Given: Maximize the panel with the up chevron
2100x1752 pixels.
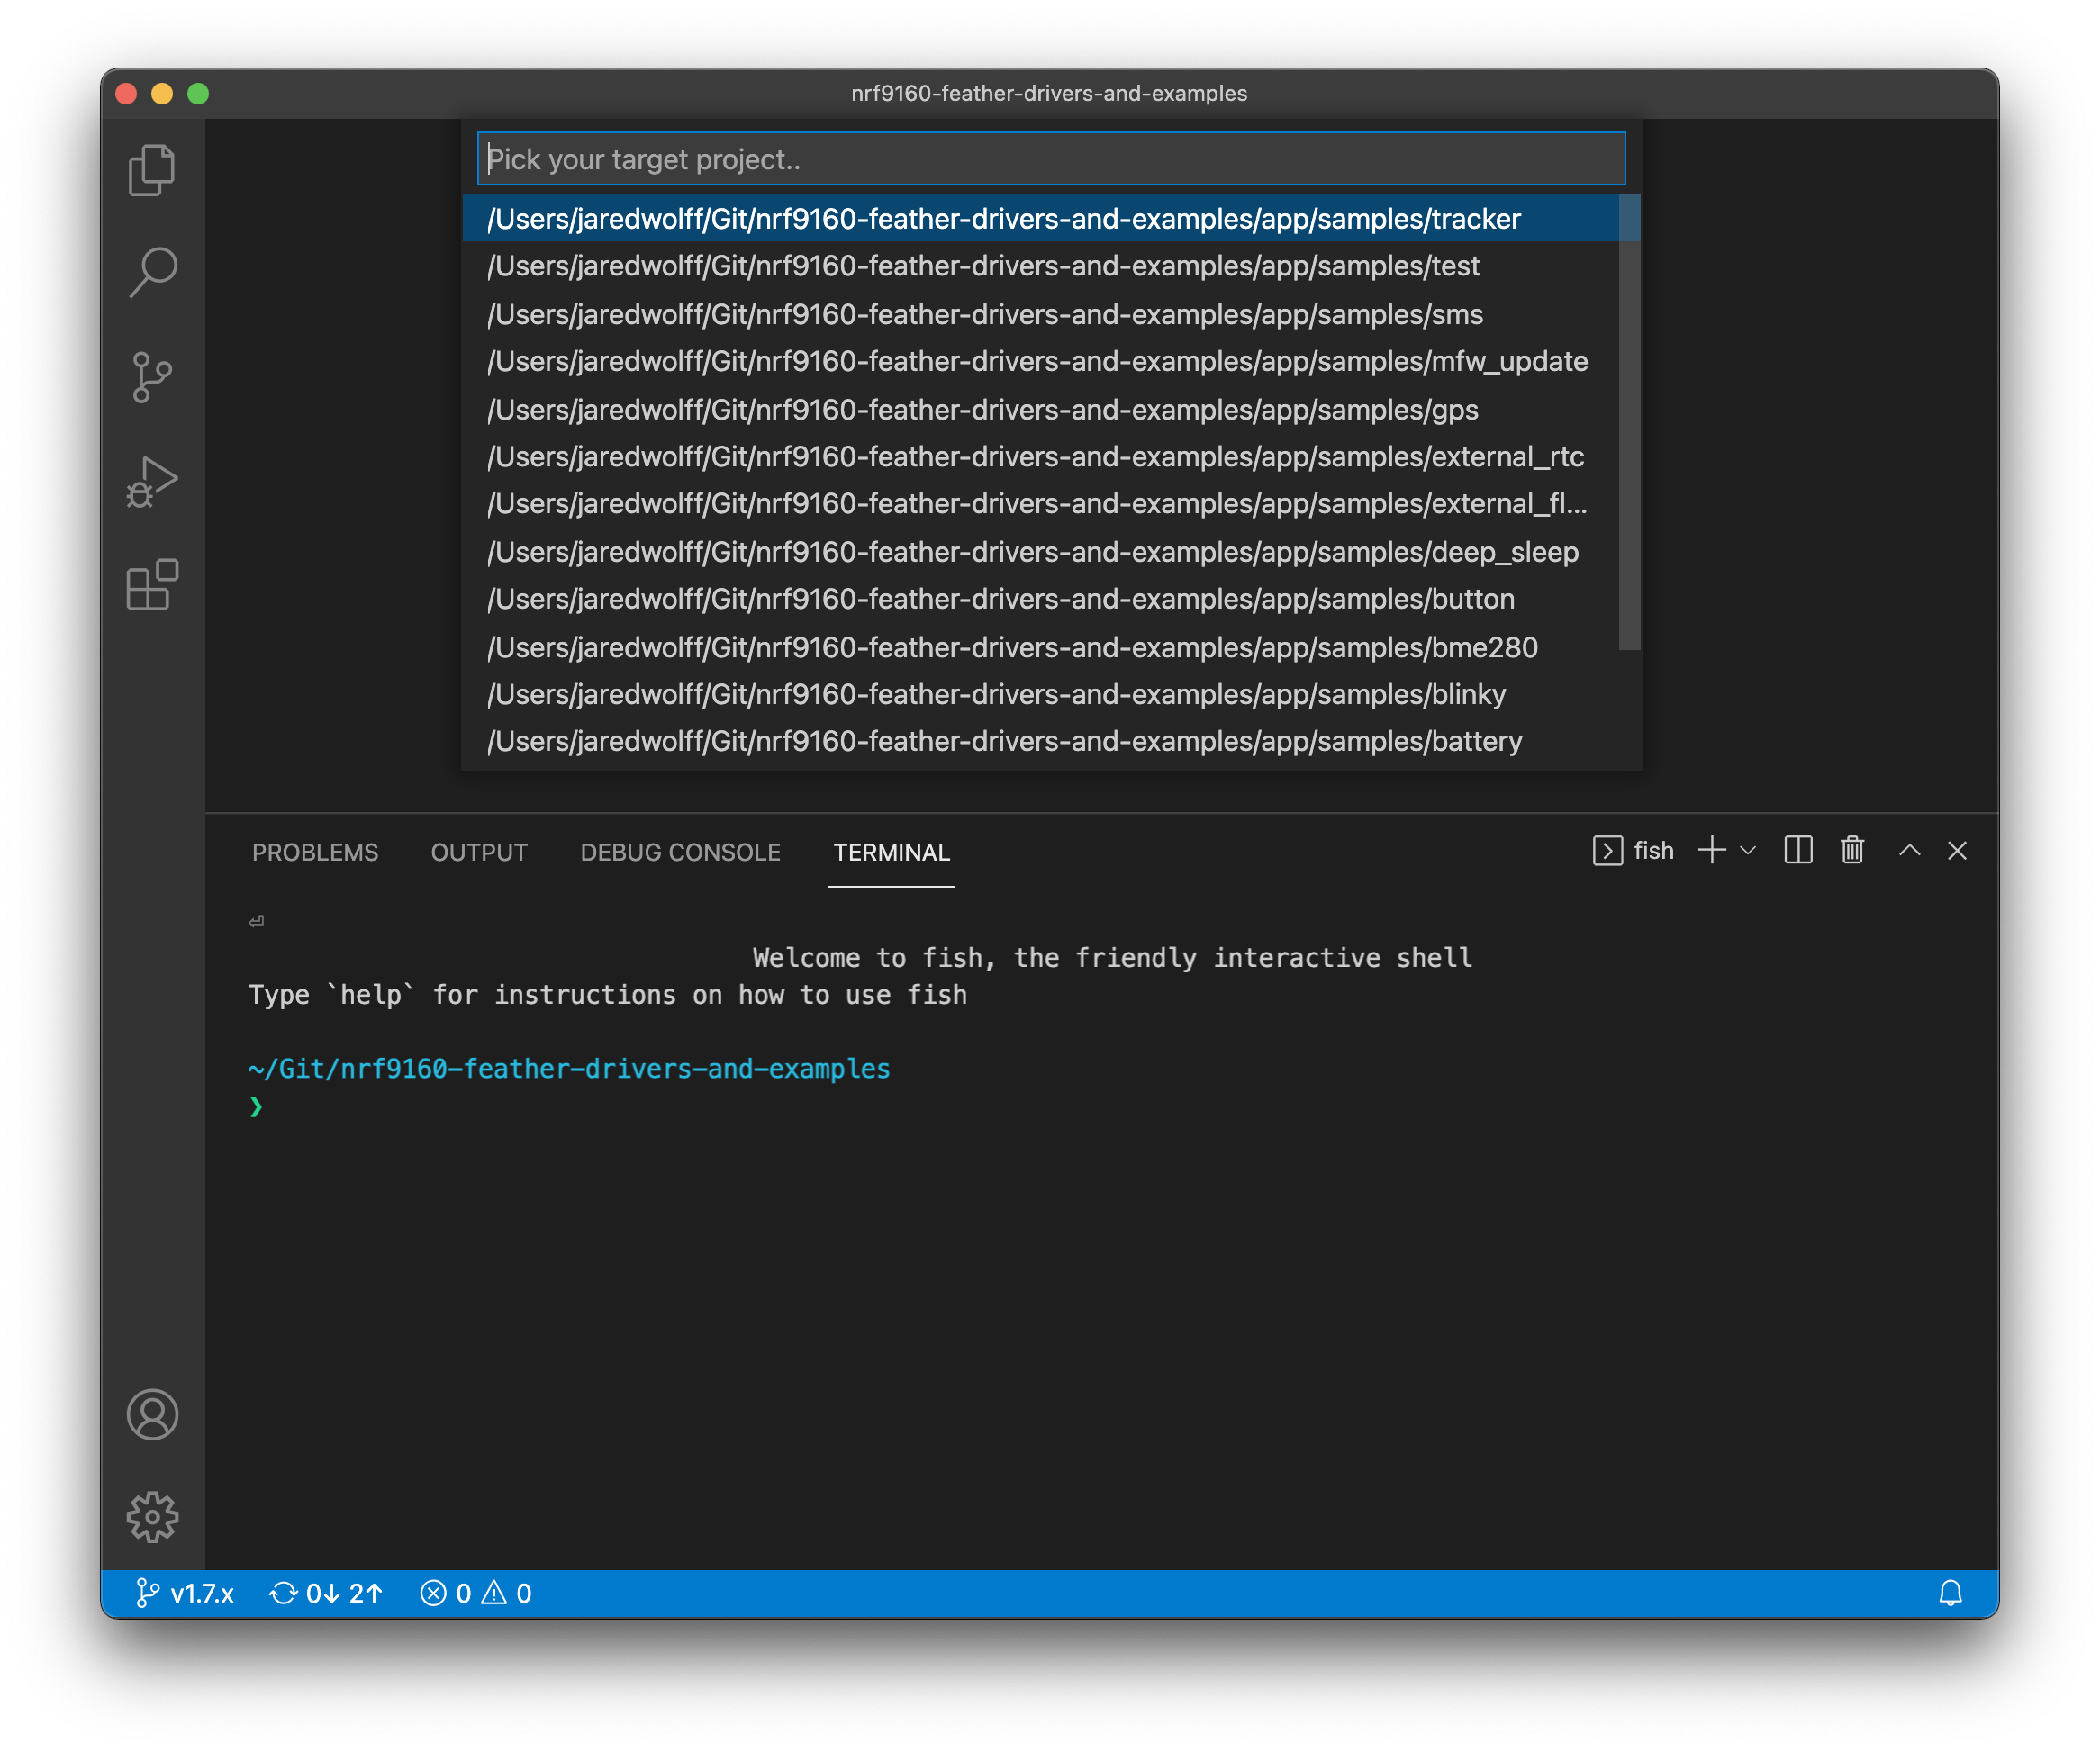Looking at the screenshot, I should [1909, 851].
